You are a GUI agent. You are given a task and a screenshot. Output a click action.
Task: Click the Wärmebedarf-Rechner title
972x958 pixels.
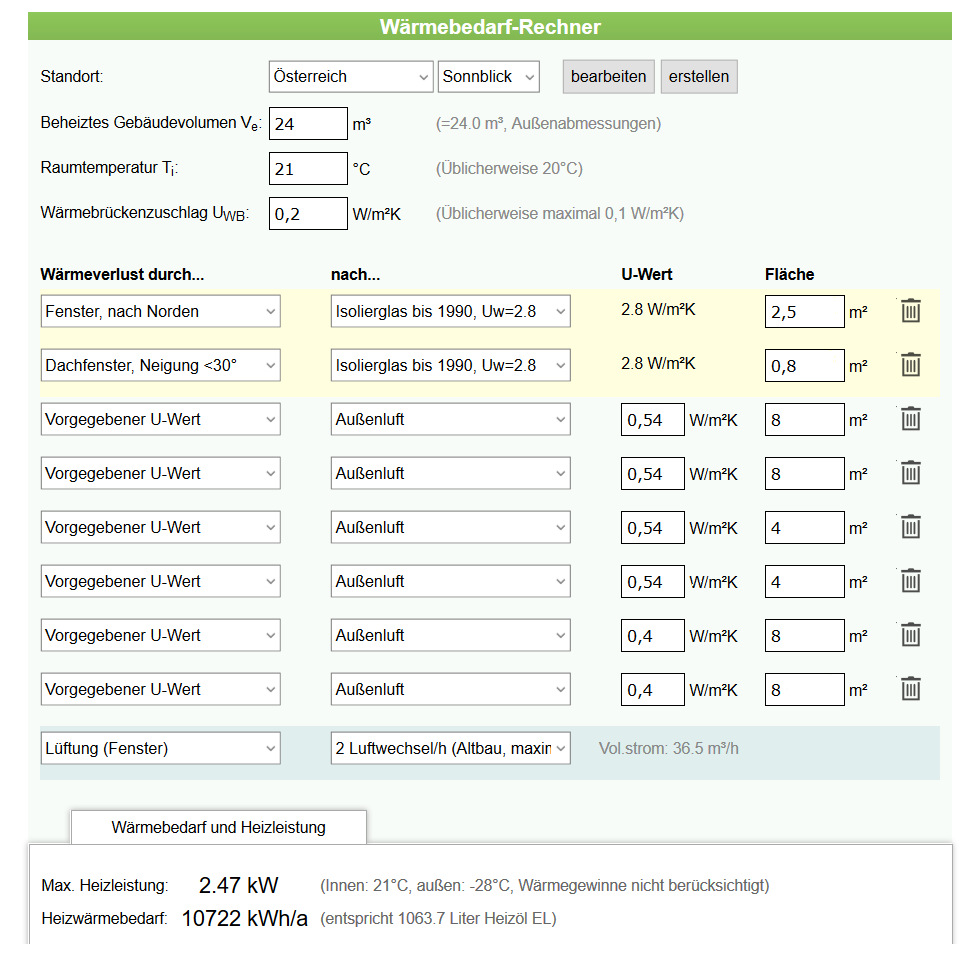pos(490,27)
